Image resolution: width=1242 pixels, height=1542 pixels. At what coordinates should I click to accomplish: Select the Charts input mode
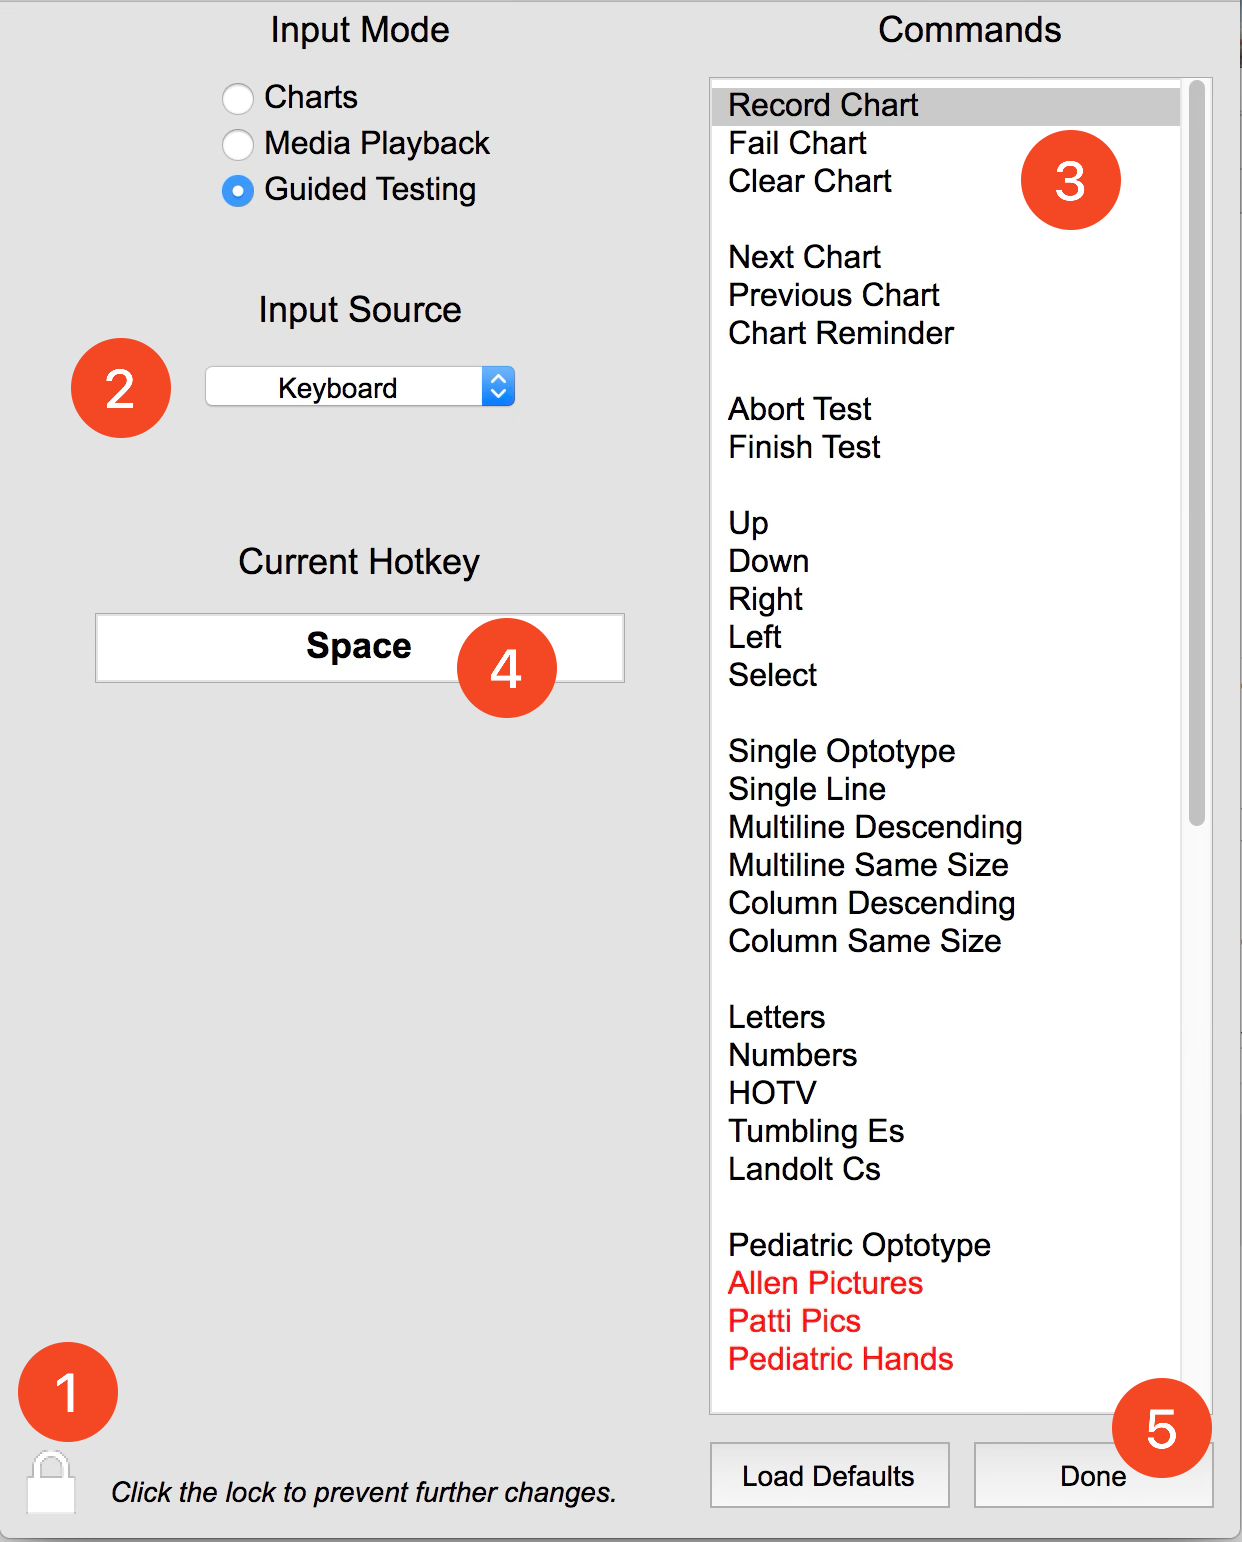(237, 98)
